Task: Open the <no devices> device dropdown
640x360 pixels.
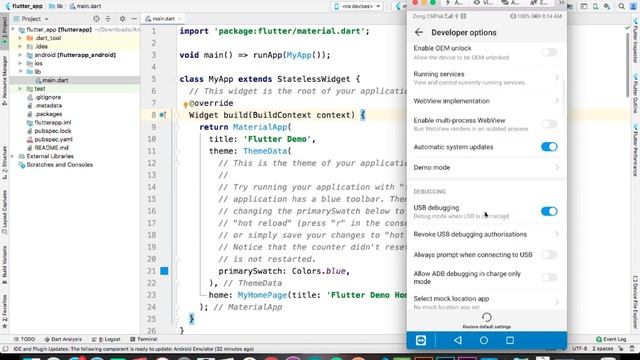Action: pos(357,6)
